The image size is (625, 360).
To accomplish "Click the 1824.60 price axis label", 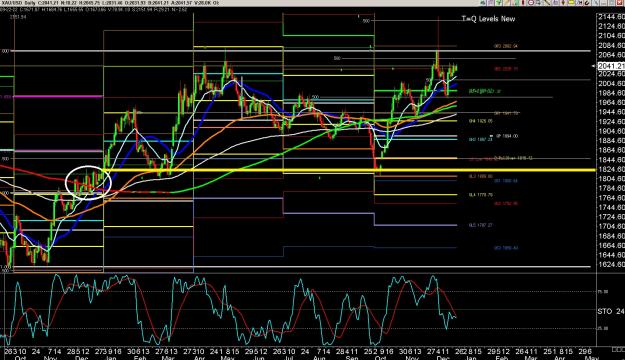I will 611,169.
